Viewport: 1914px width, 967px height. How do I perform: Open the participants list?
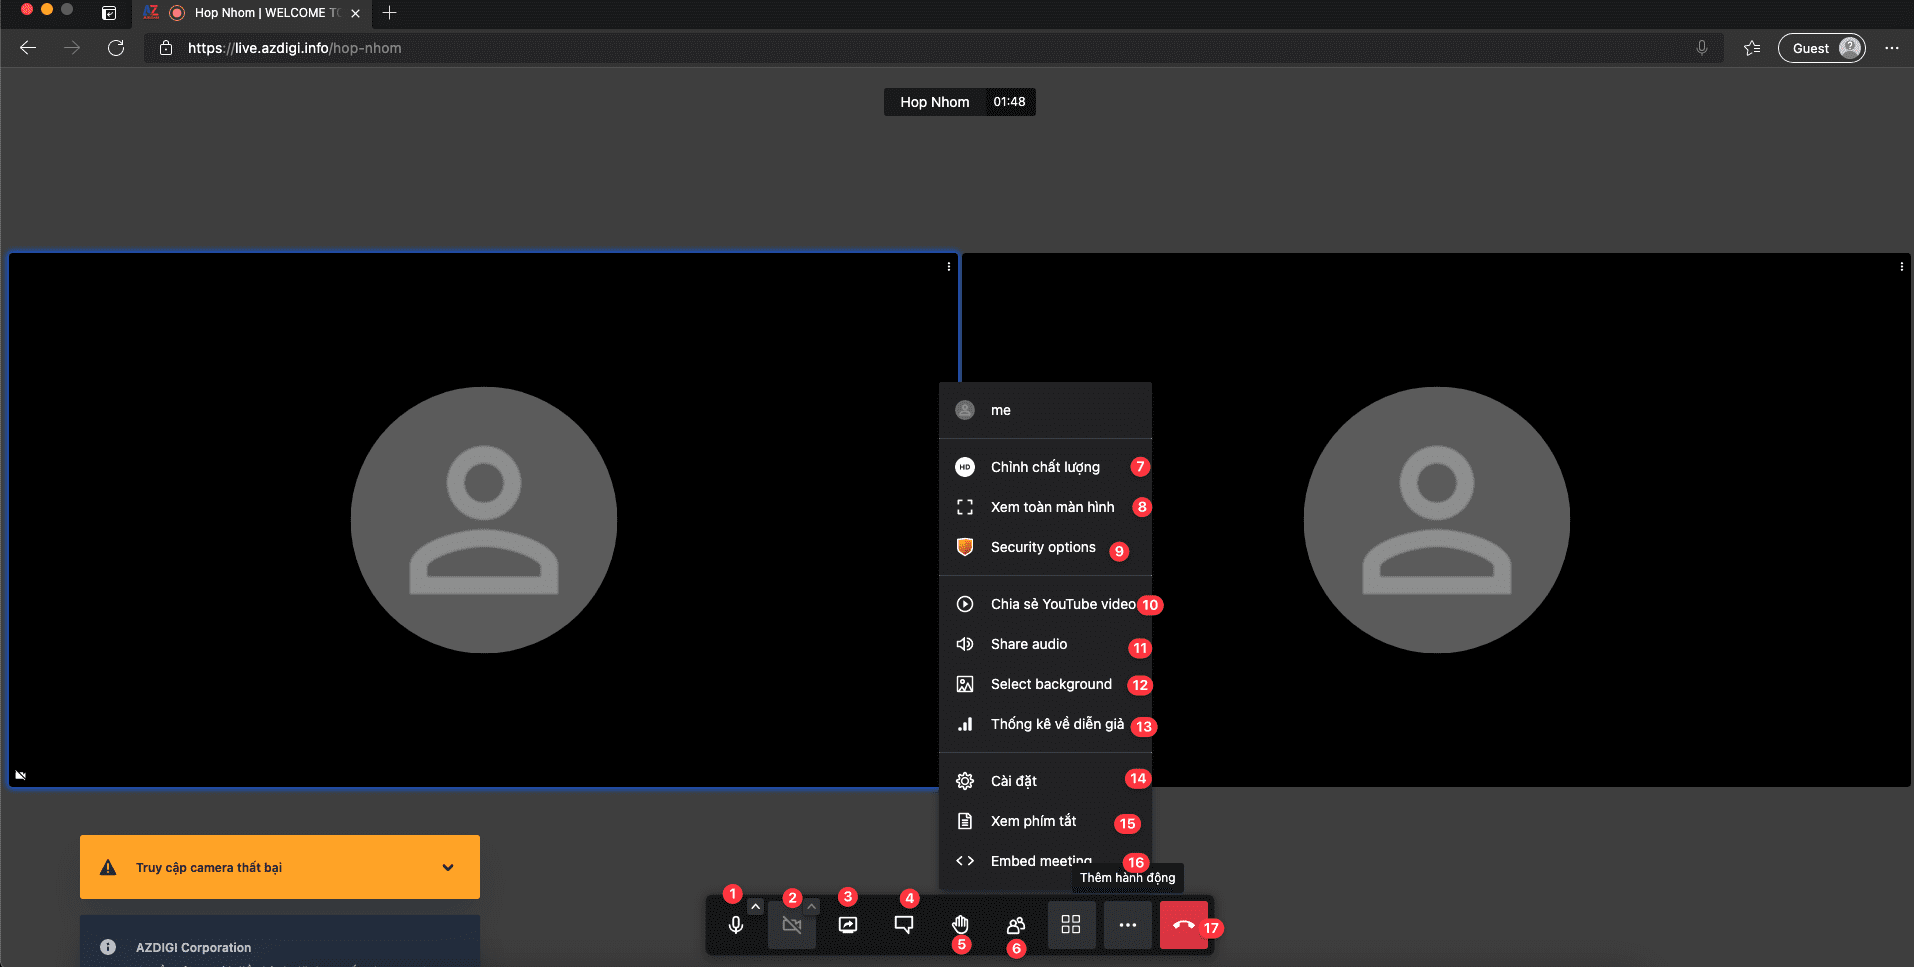pos(1016,925)
